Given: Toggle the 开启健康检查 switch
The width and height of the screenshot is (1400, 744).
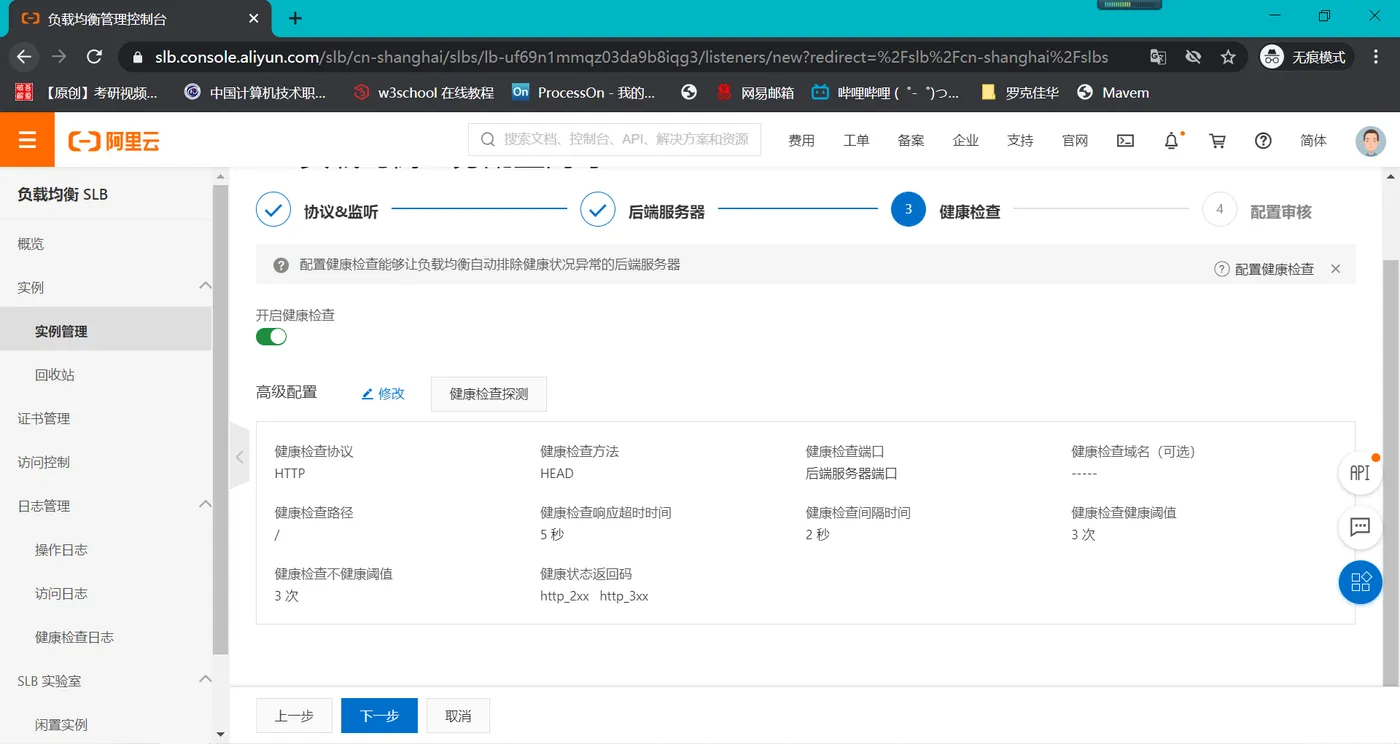Looking at the screenshot, I should pos(271,336).
